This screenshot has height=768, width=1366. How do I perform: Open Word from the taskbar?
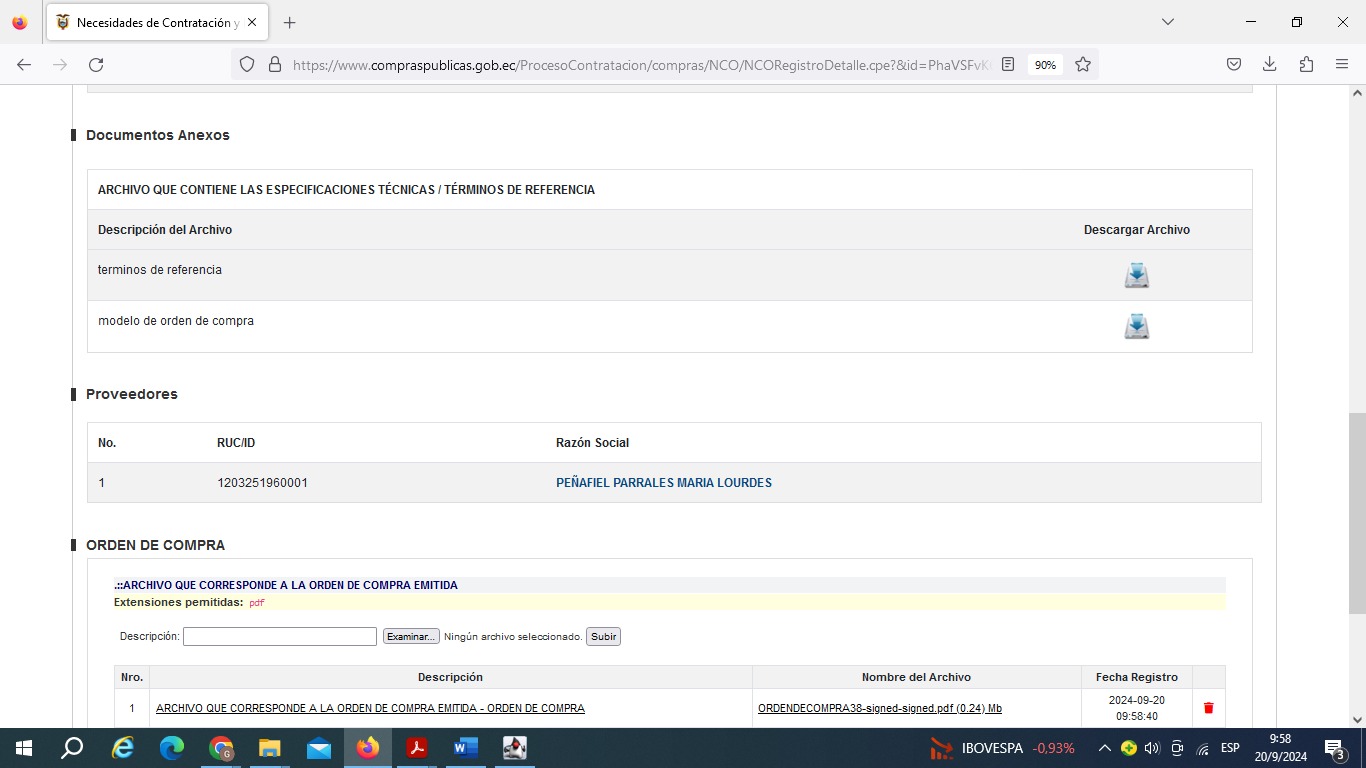pos(466,748)
